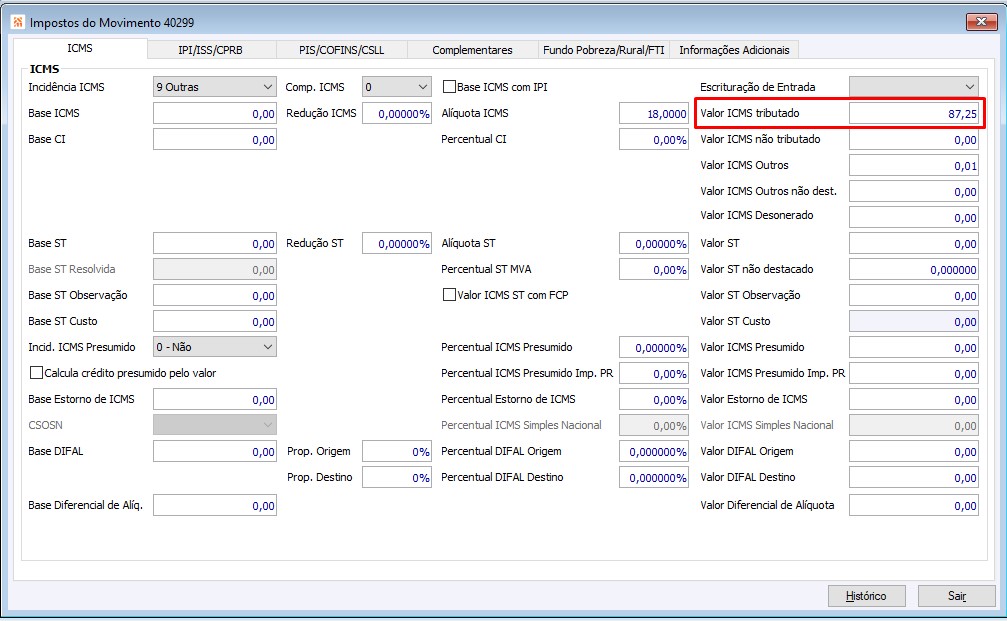Edit Base Diferencial de Alíq. field
The width and height of the screenshot is (1007, 621).
click(x=215, y=505)
